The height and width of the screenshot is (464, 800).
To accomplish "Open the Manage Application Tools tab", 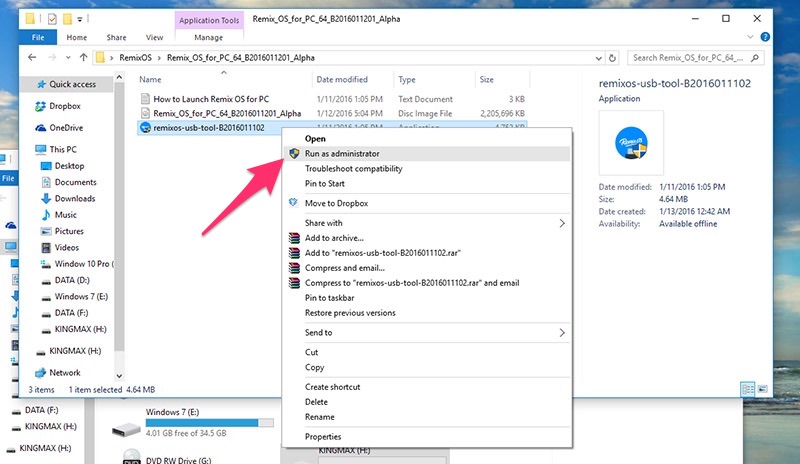I will (x=209, y=37).
